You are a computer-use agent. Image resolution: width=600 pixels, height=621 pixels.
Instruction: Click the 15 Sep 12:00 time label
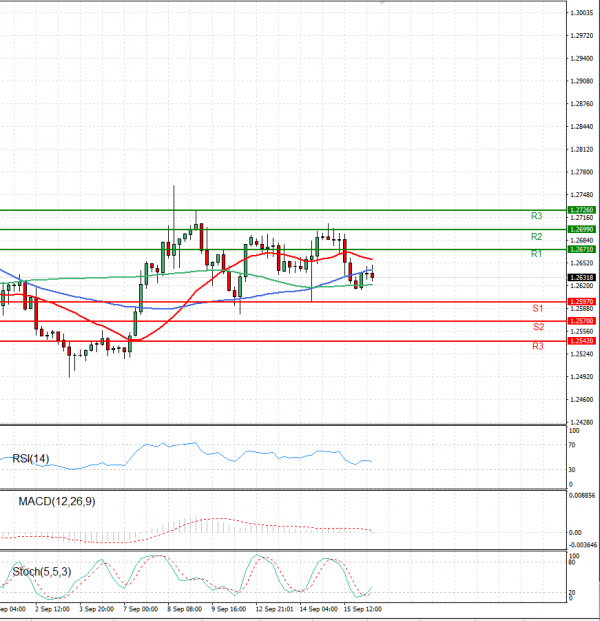coord(362,609)
